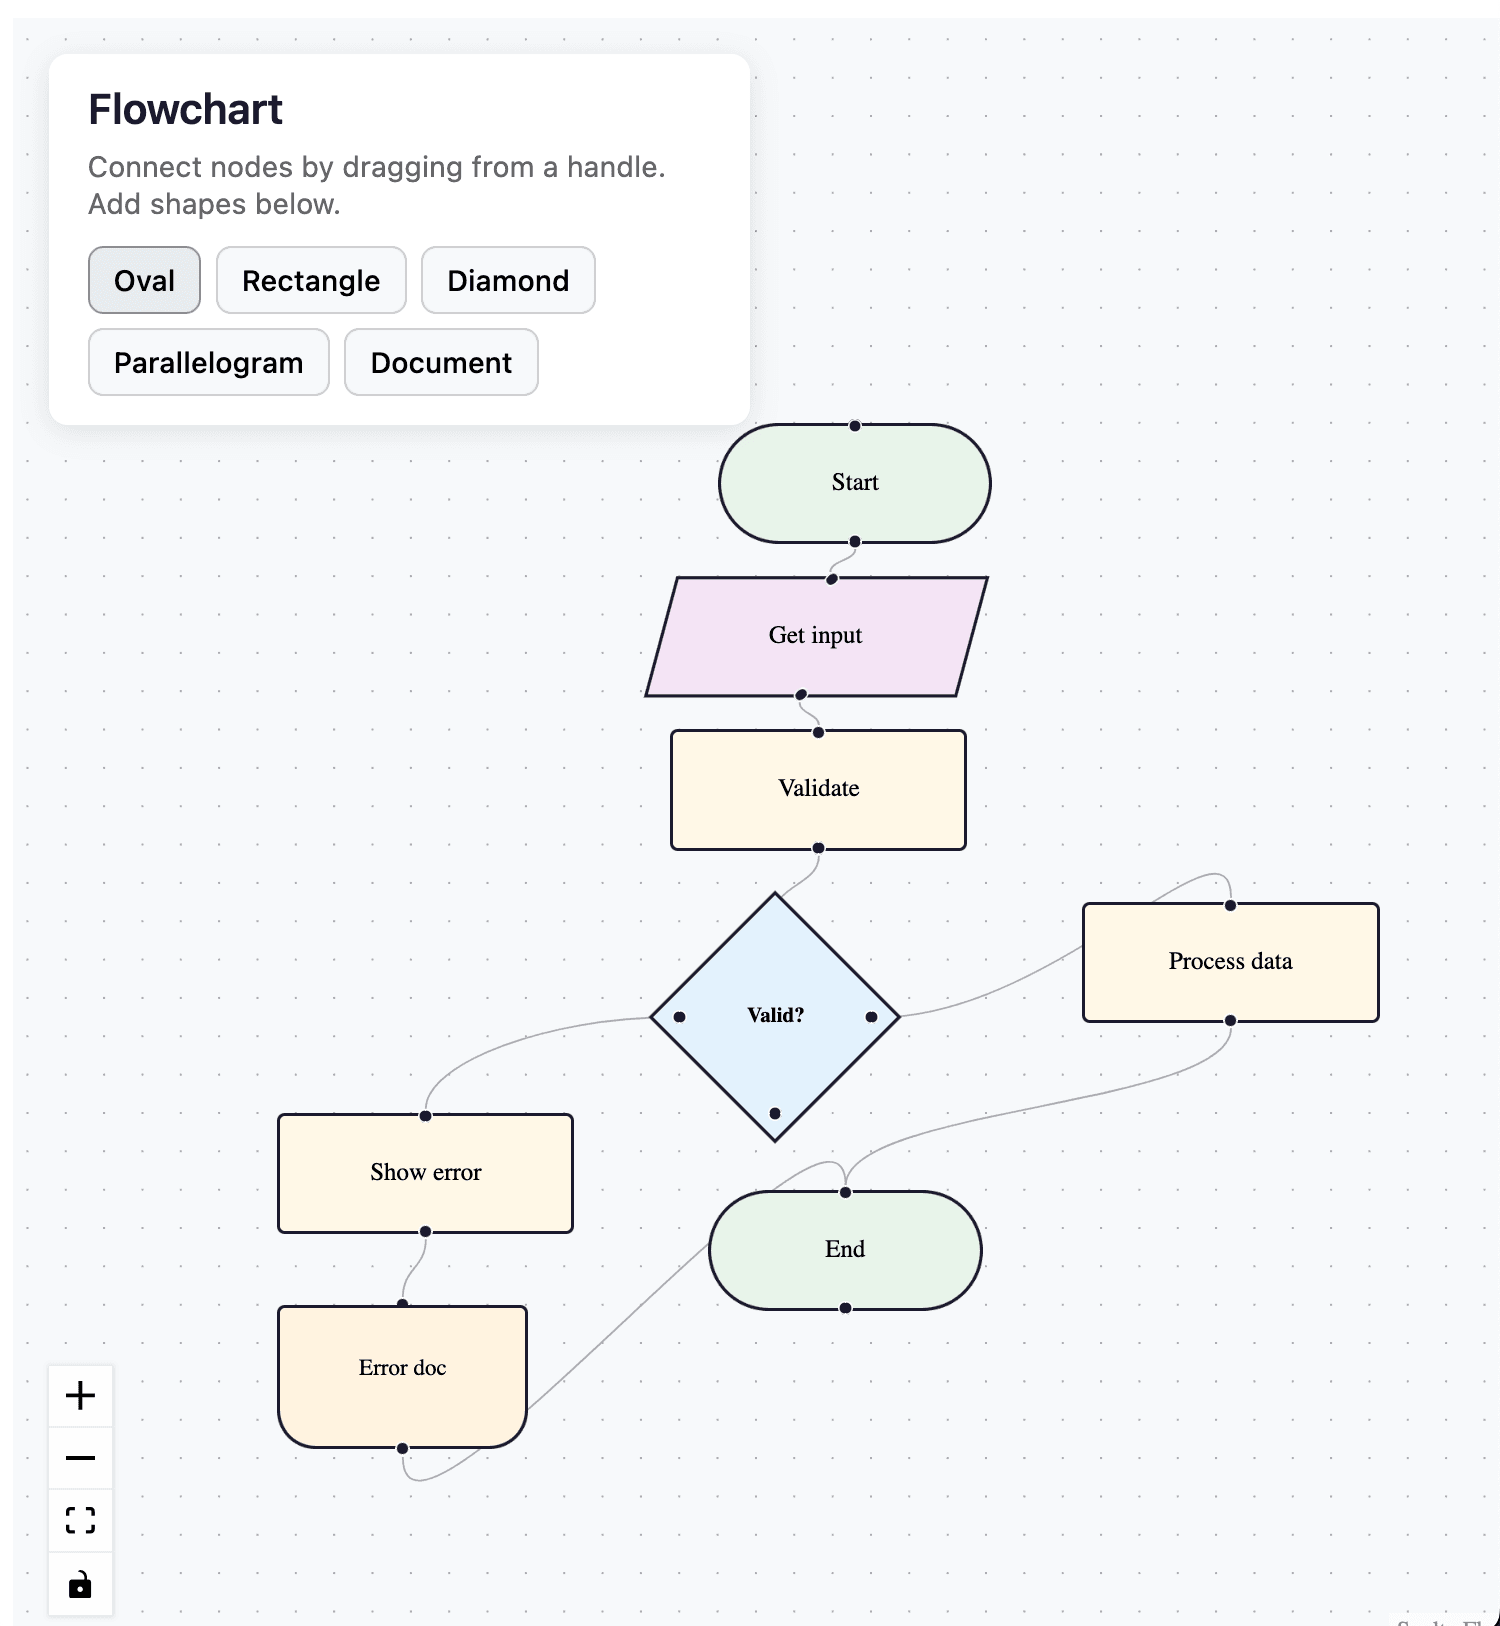Add a Parallelogram shape
The height and width of the screenshot is (1626, 1500).
pos(208,362)
